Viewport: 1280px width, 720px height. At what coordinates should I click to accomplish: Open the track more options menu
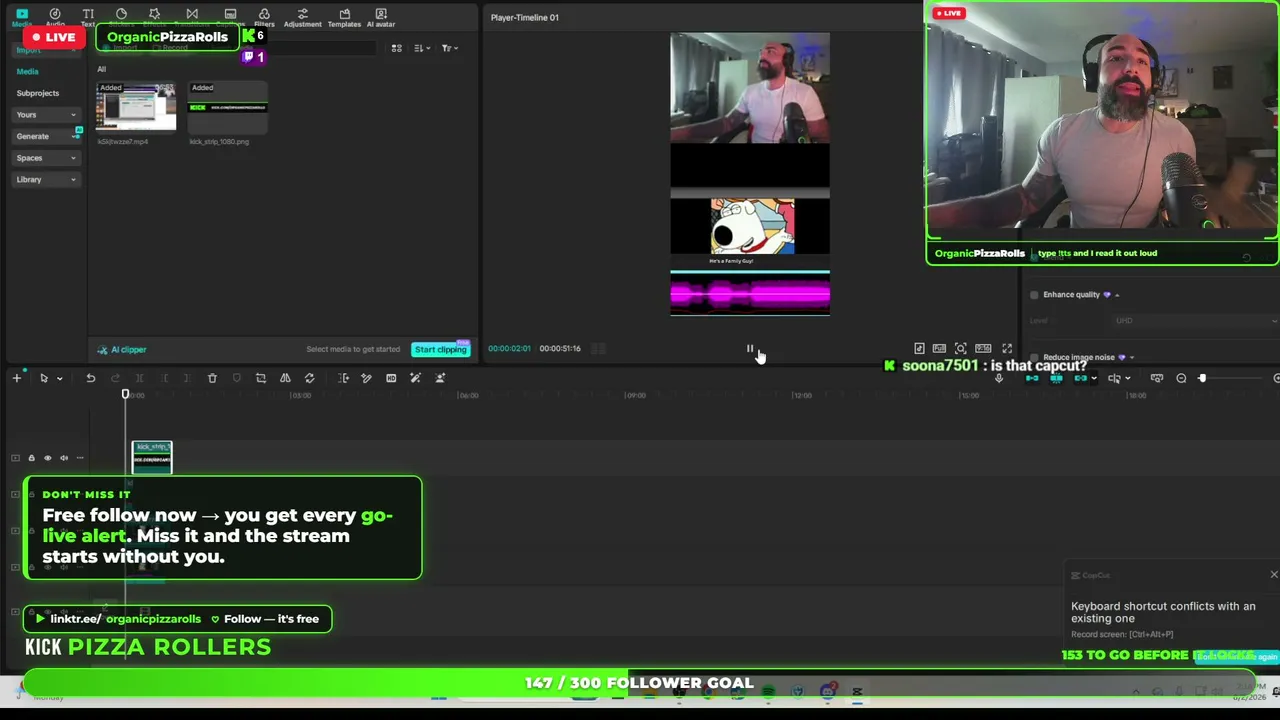pos(79,458)
